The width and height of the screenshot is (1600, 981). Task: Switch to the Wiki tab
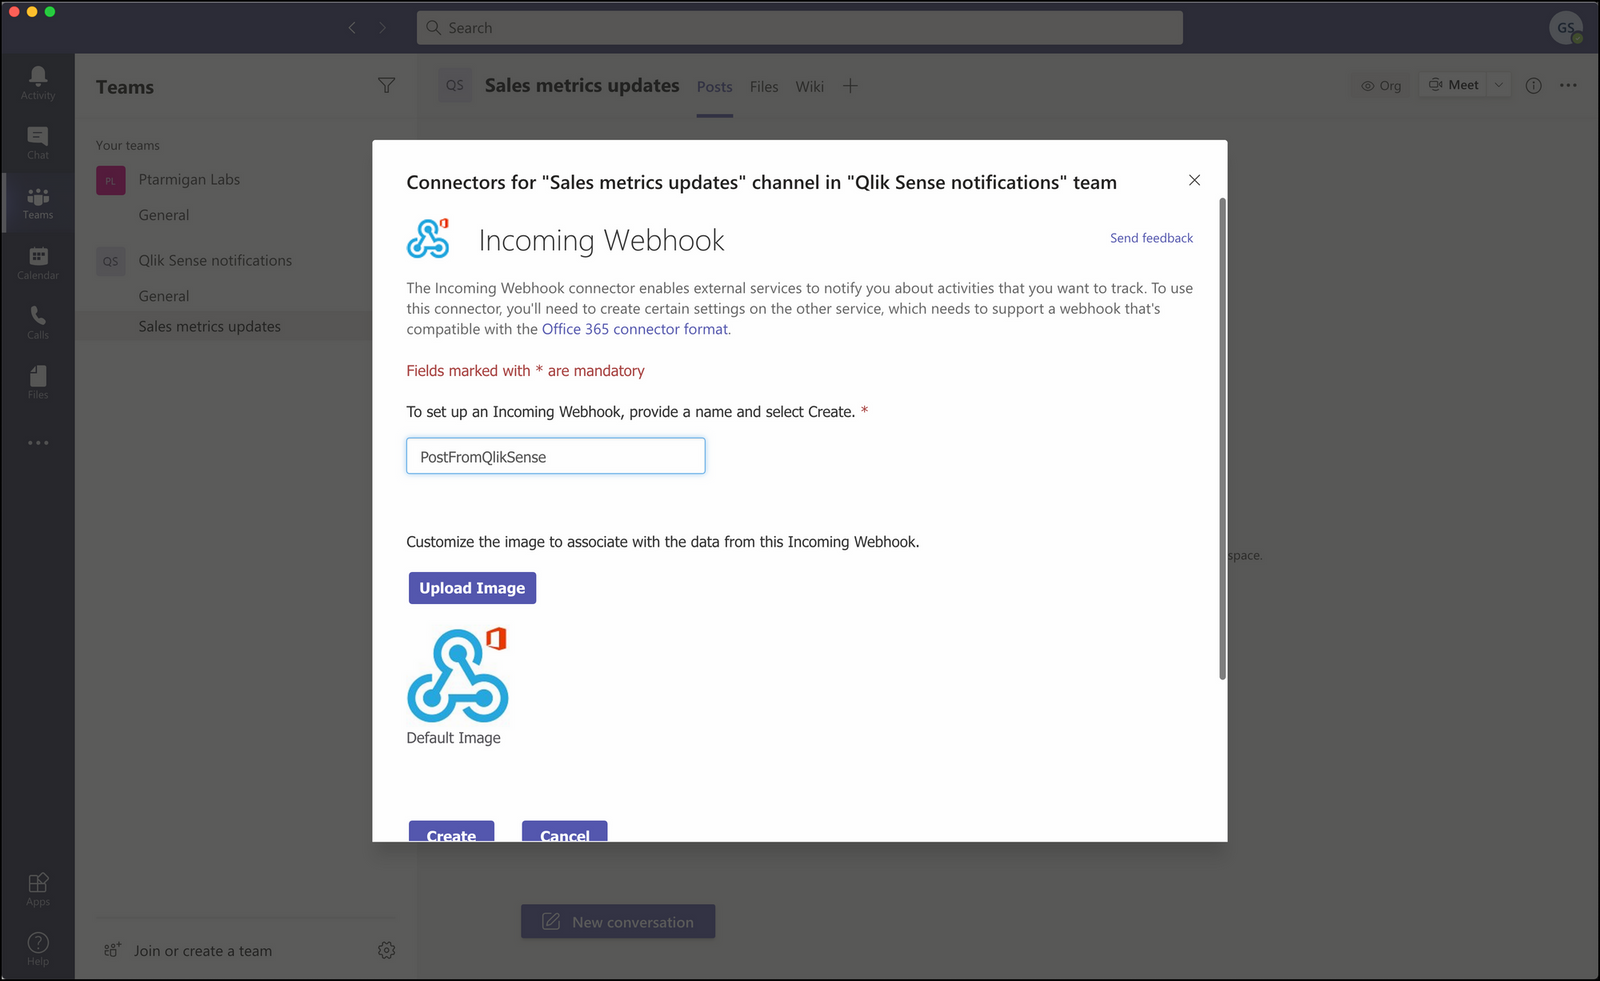coord(809,87)
